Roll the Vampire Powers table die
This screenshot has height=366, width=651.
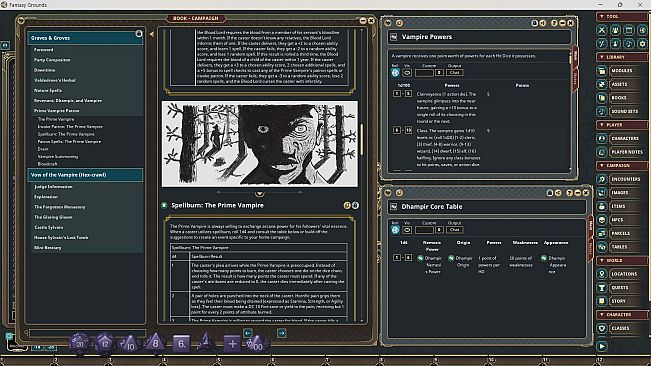[395, 73]
